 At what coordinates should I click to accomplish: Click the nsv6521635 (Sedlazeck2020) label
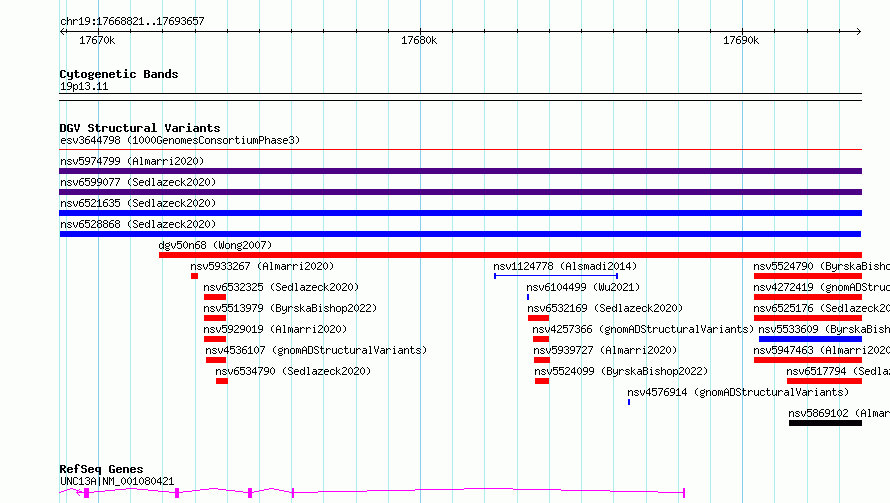point(138,203)
